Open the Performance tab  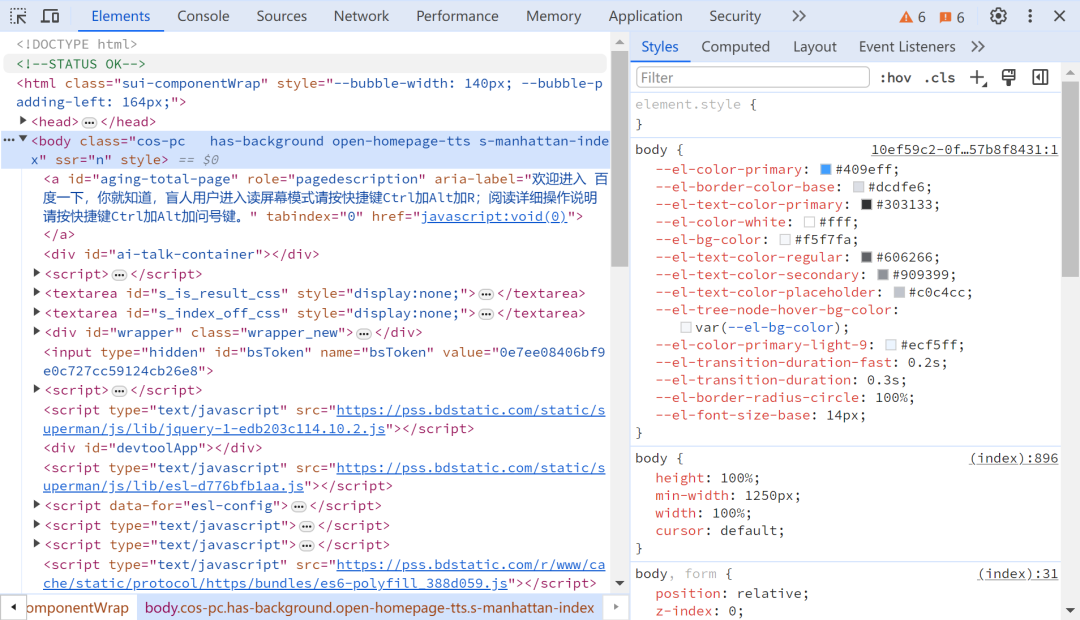pyautogui.click(x=457, y=16)
